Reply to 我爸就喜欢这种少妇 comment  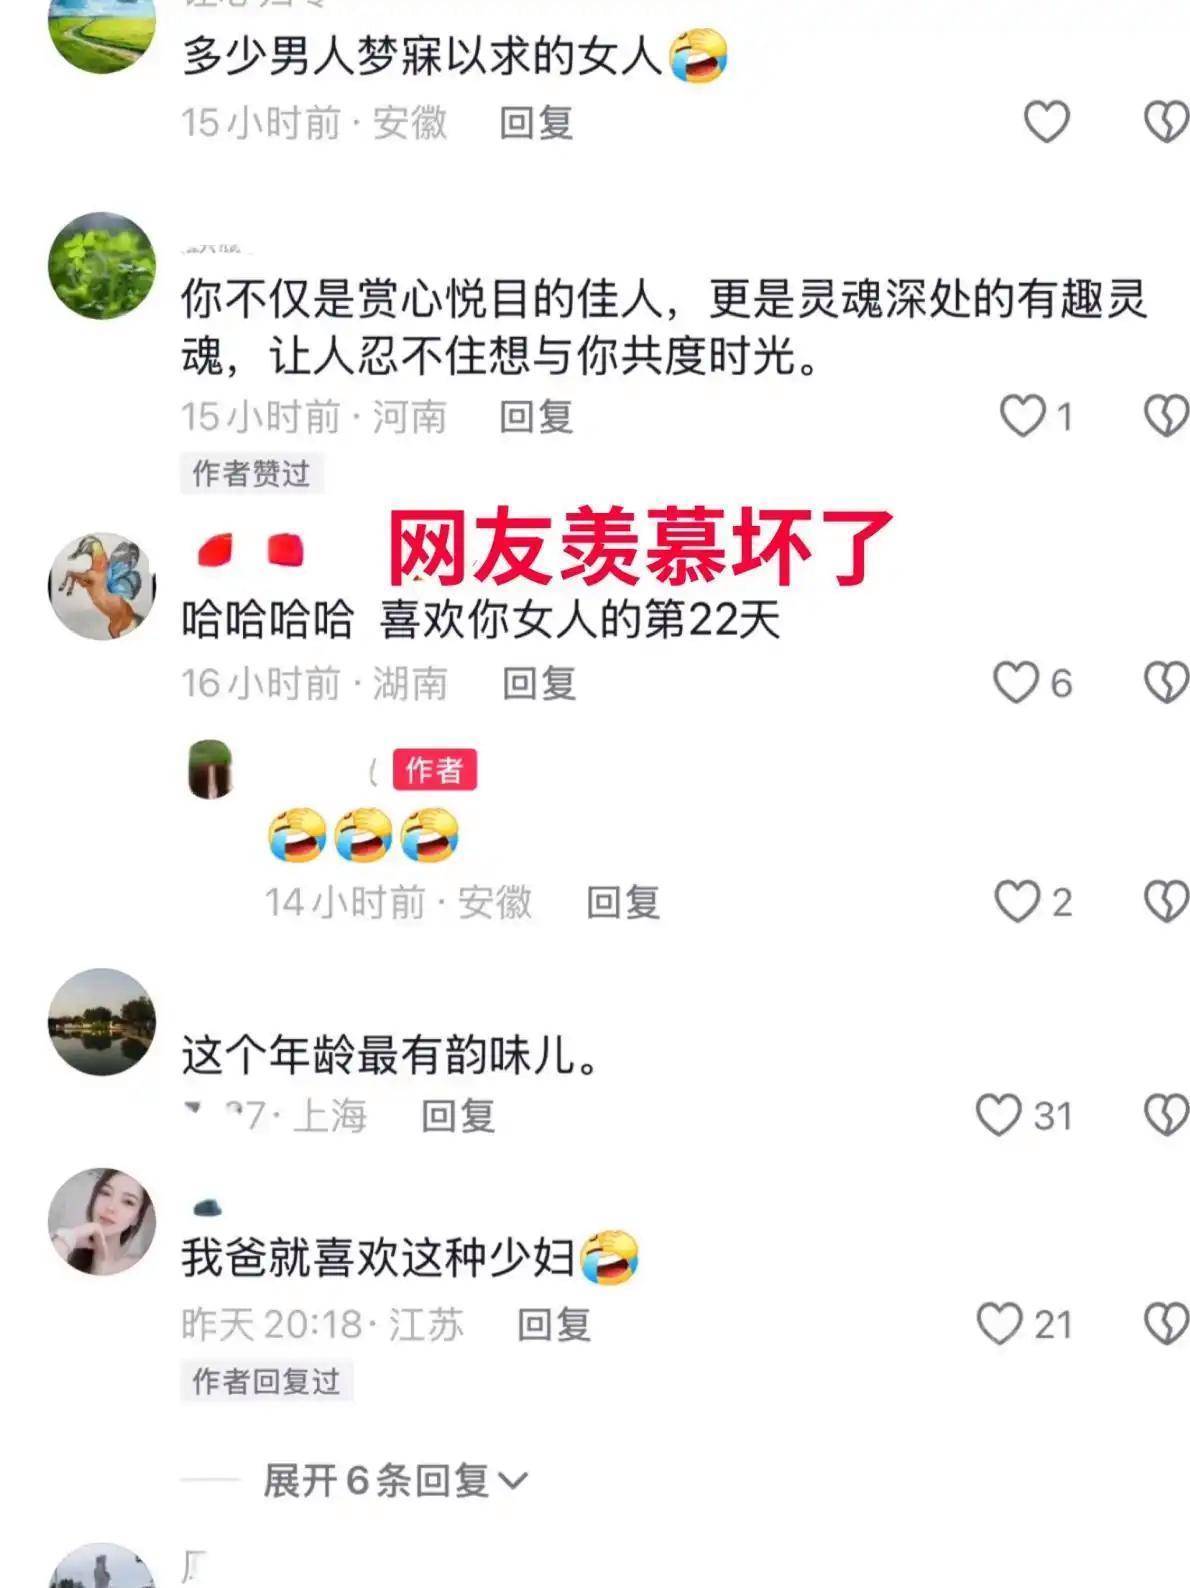pos(554,1324)
